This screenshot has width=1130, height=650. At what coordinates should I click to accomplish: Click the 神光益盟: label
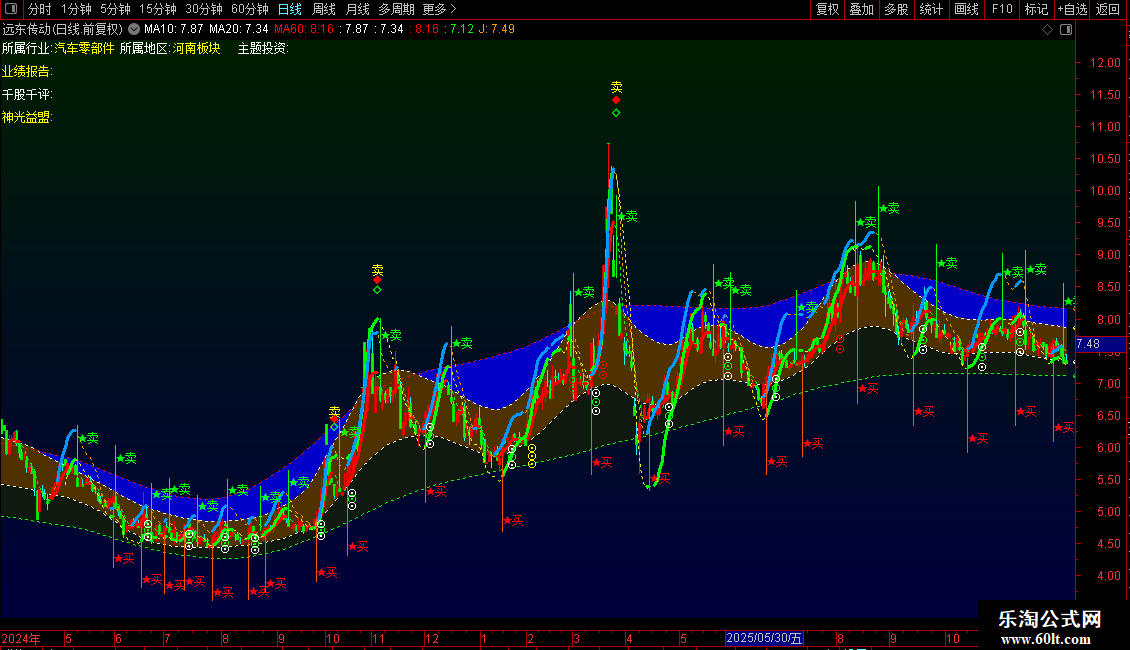(27, 117)
